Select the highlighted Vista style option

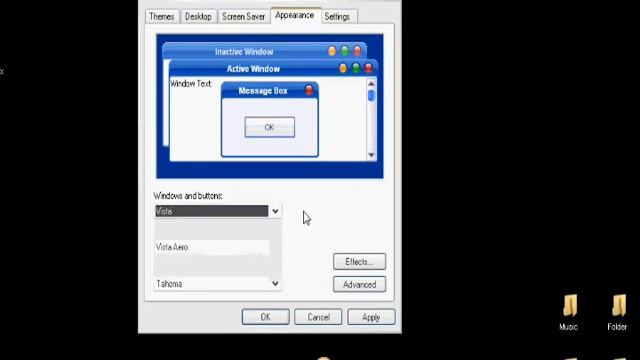coord(211,211)
